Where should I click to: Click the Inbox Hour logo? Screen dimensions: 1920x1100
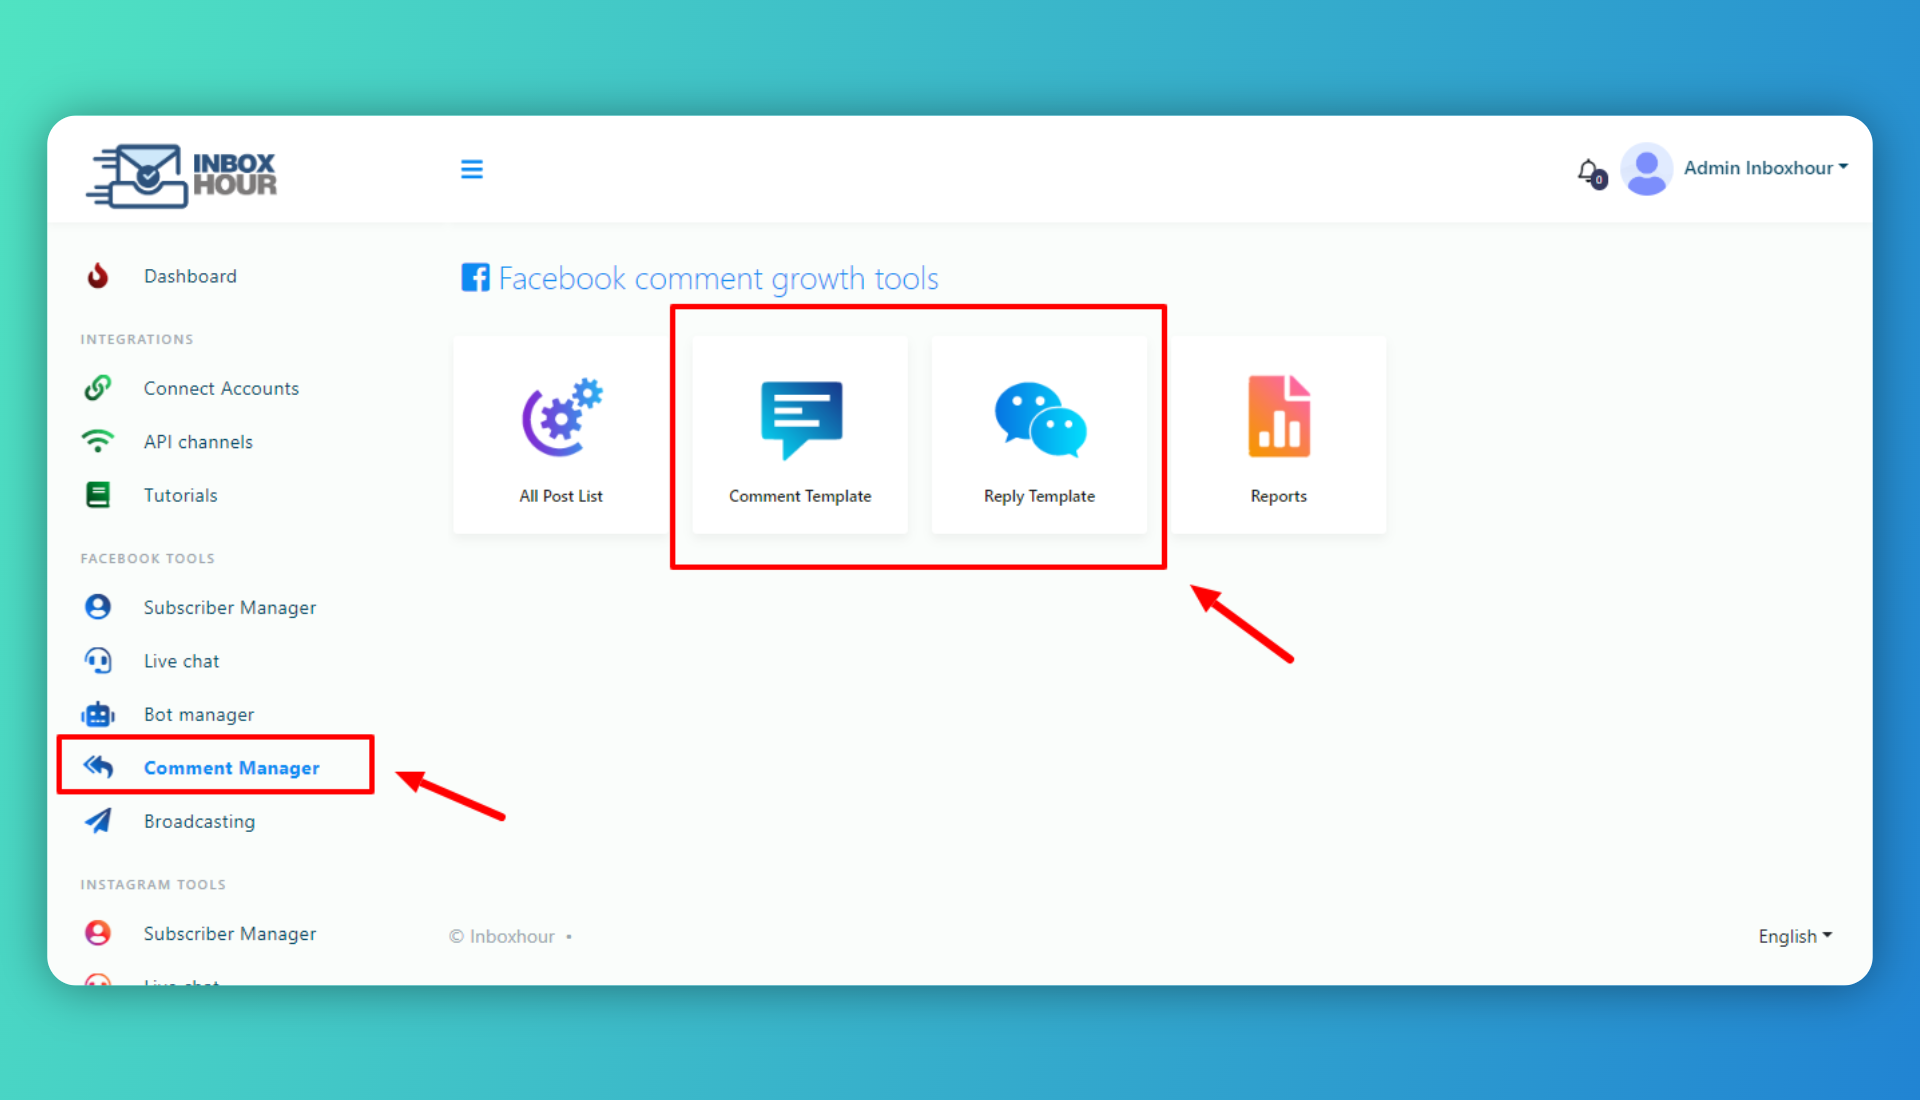(x=182, y=175)
